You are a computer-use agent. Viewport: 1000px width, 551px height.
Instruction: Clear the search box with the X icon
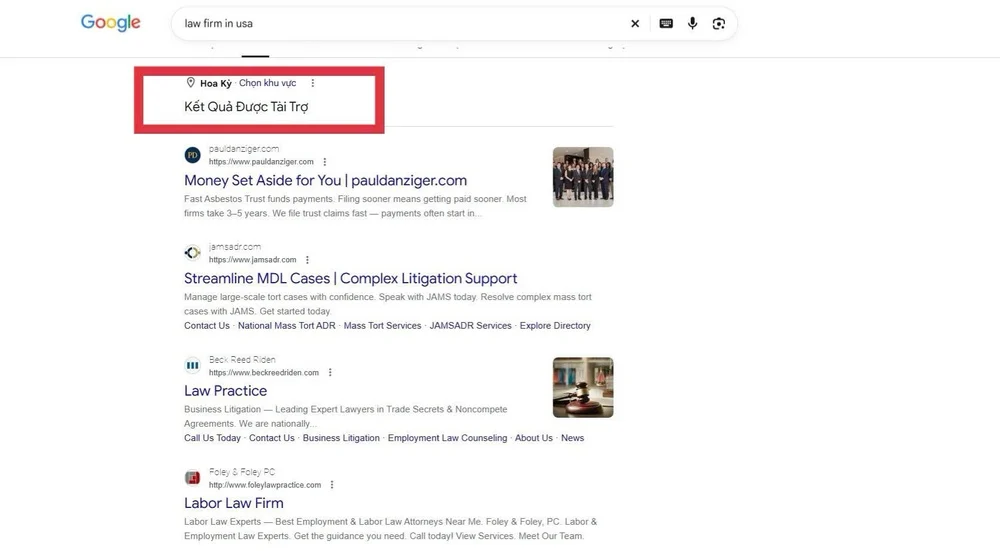635,24
